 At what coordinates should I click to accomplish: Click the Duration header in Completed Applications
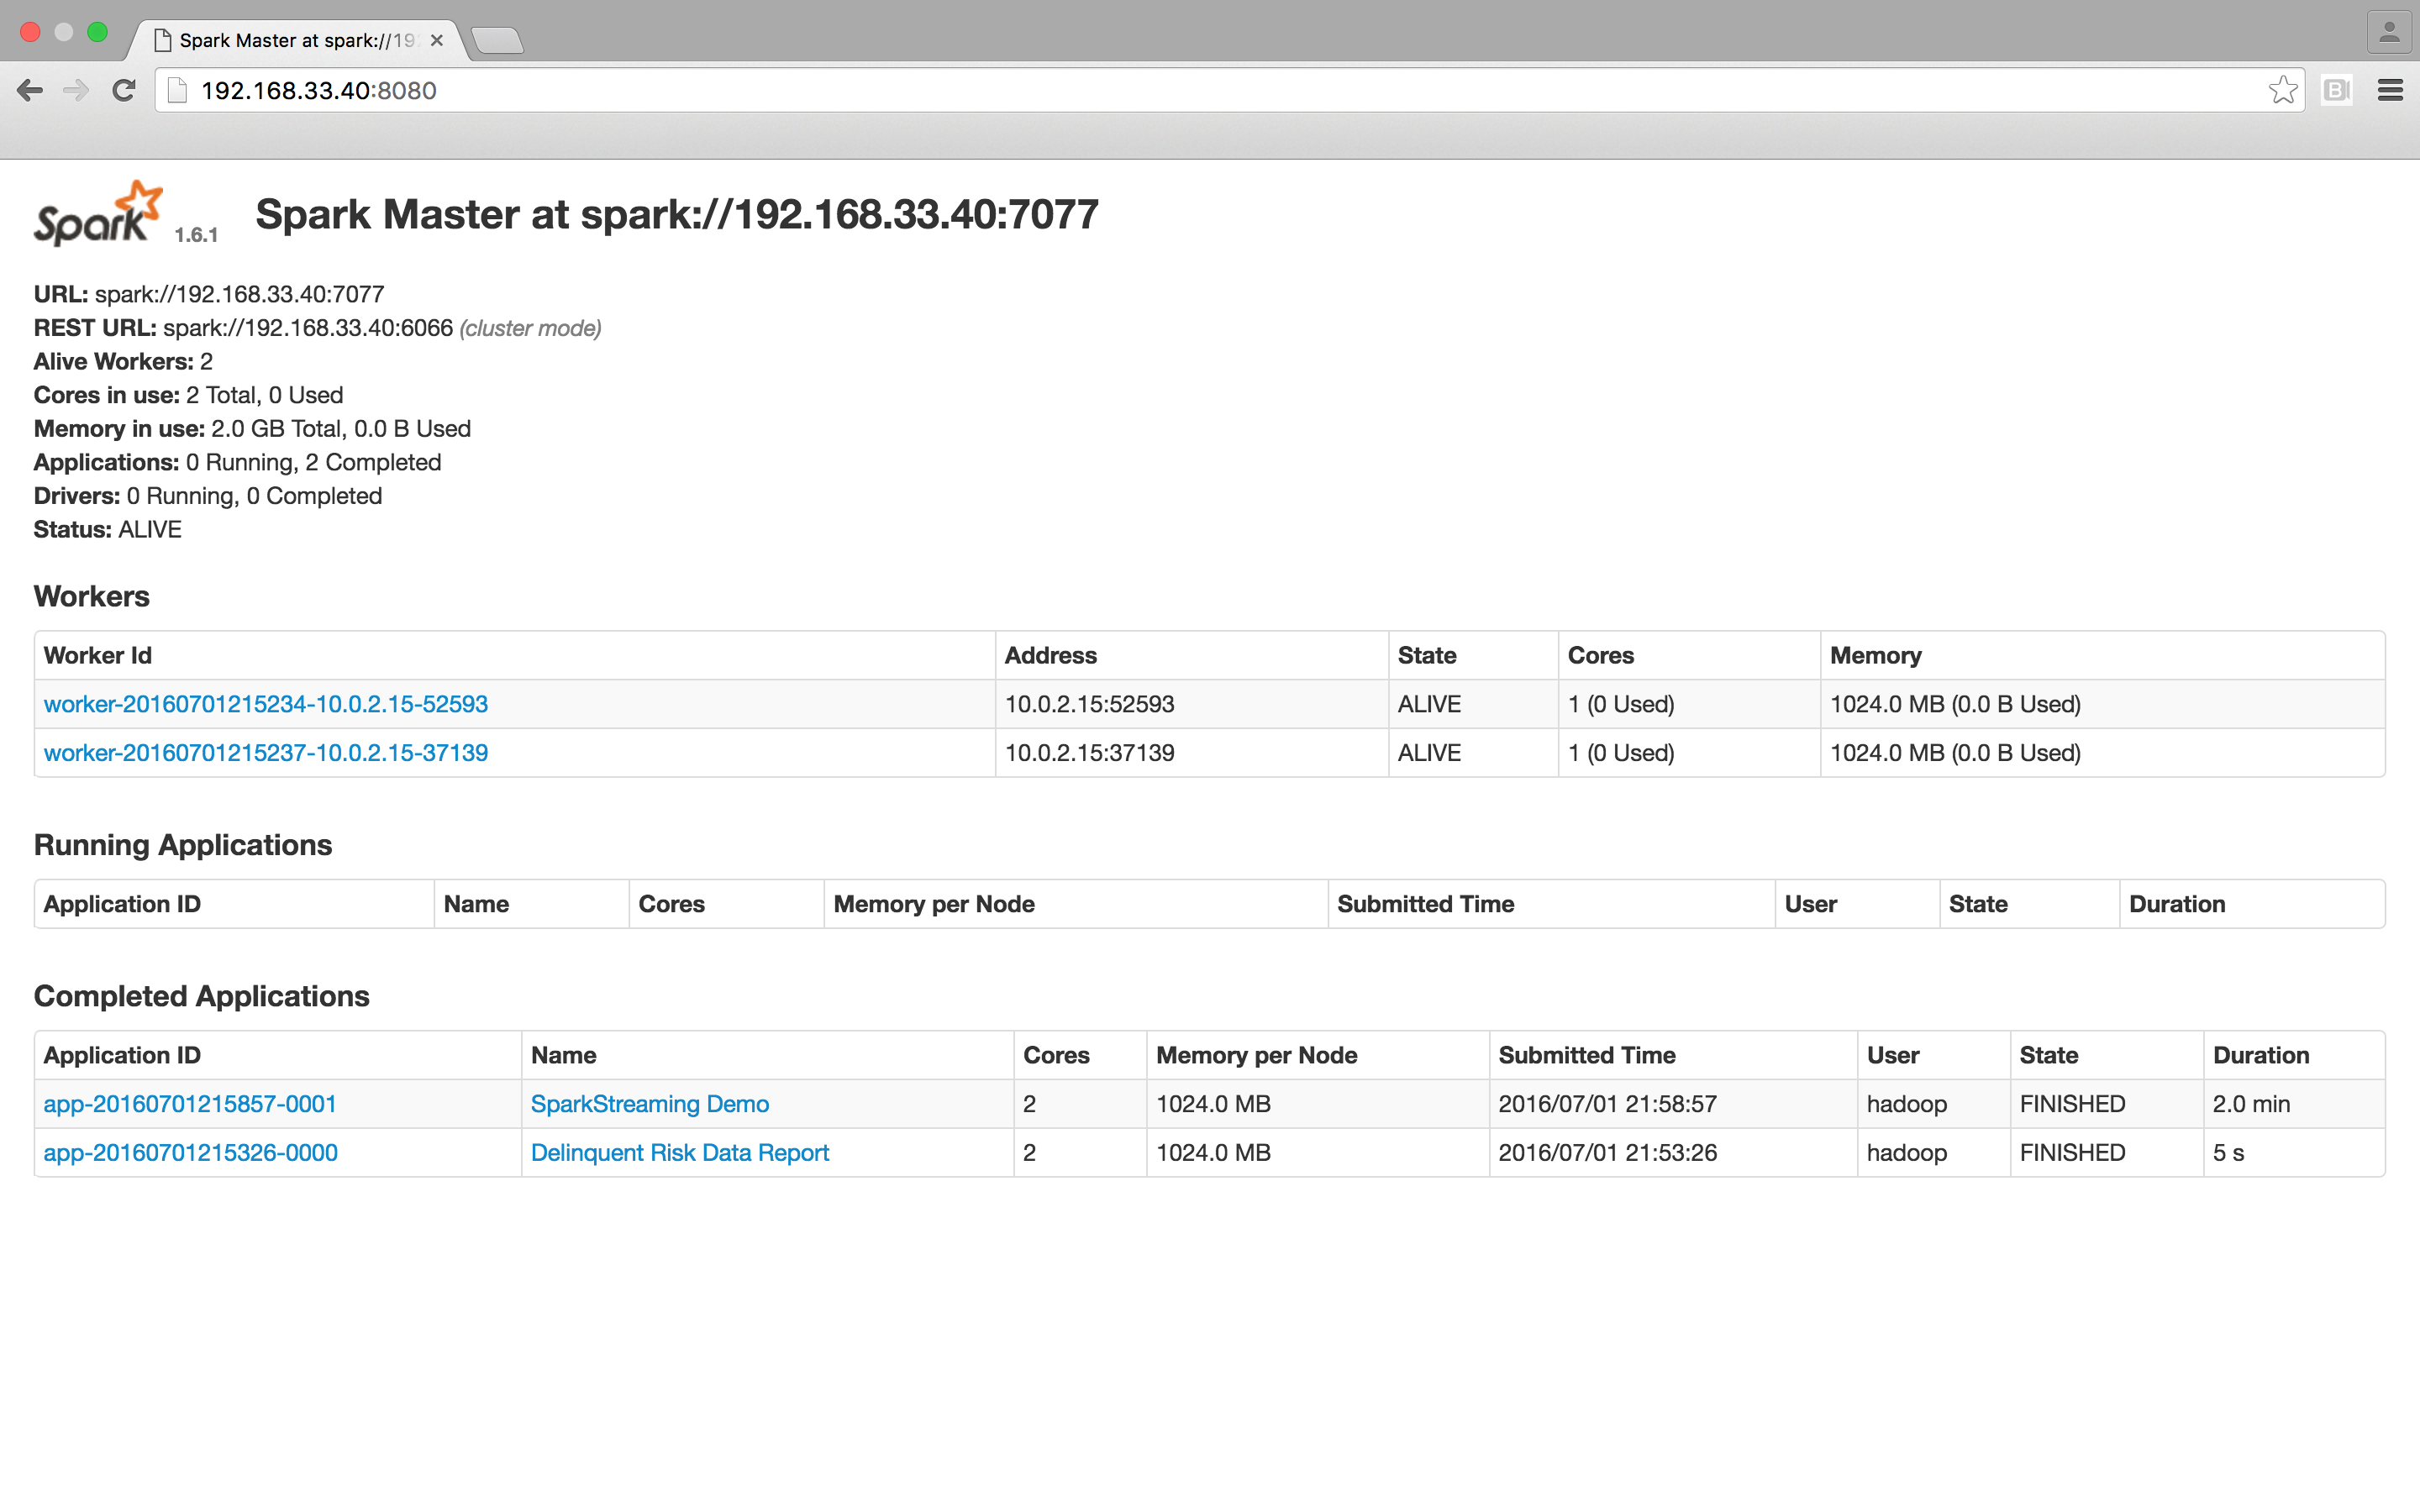click(2260, 1055)
